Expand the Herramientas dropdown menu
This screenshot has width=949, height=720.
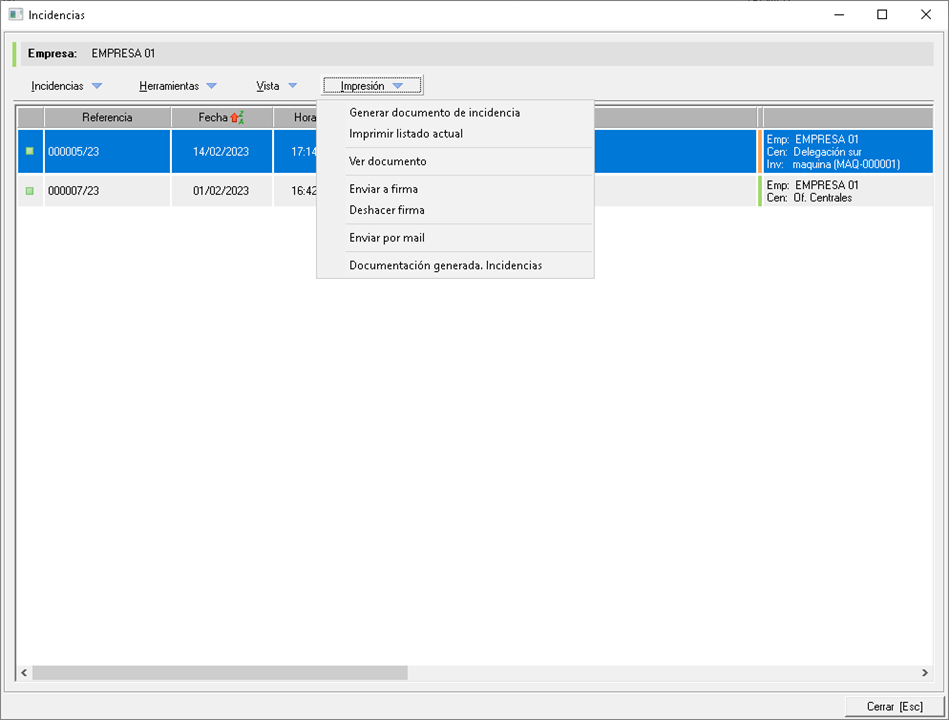[178, 86]
